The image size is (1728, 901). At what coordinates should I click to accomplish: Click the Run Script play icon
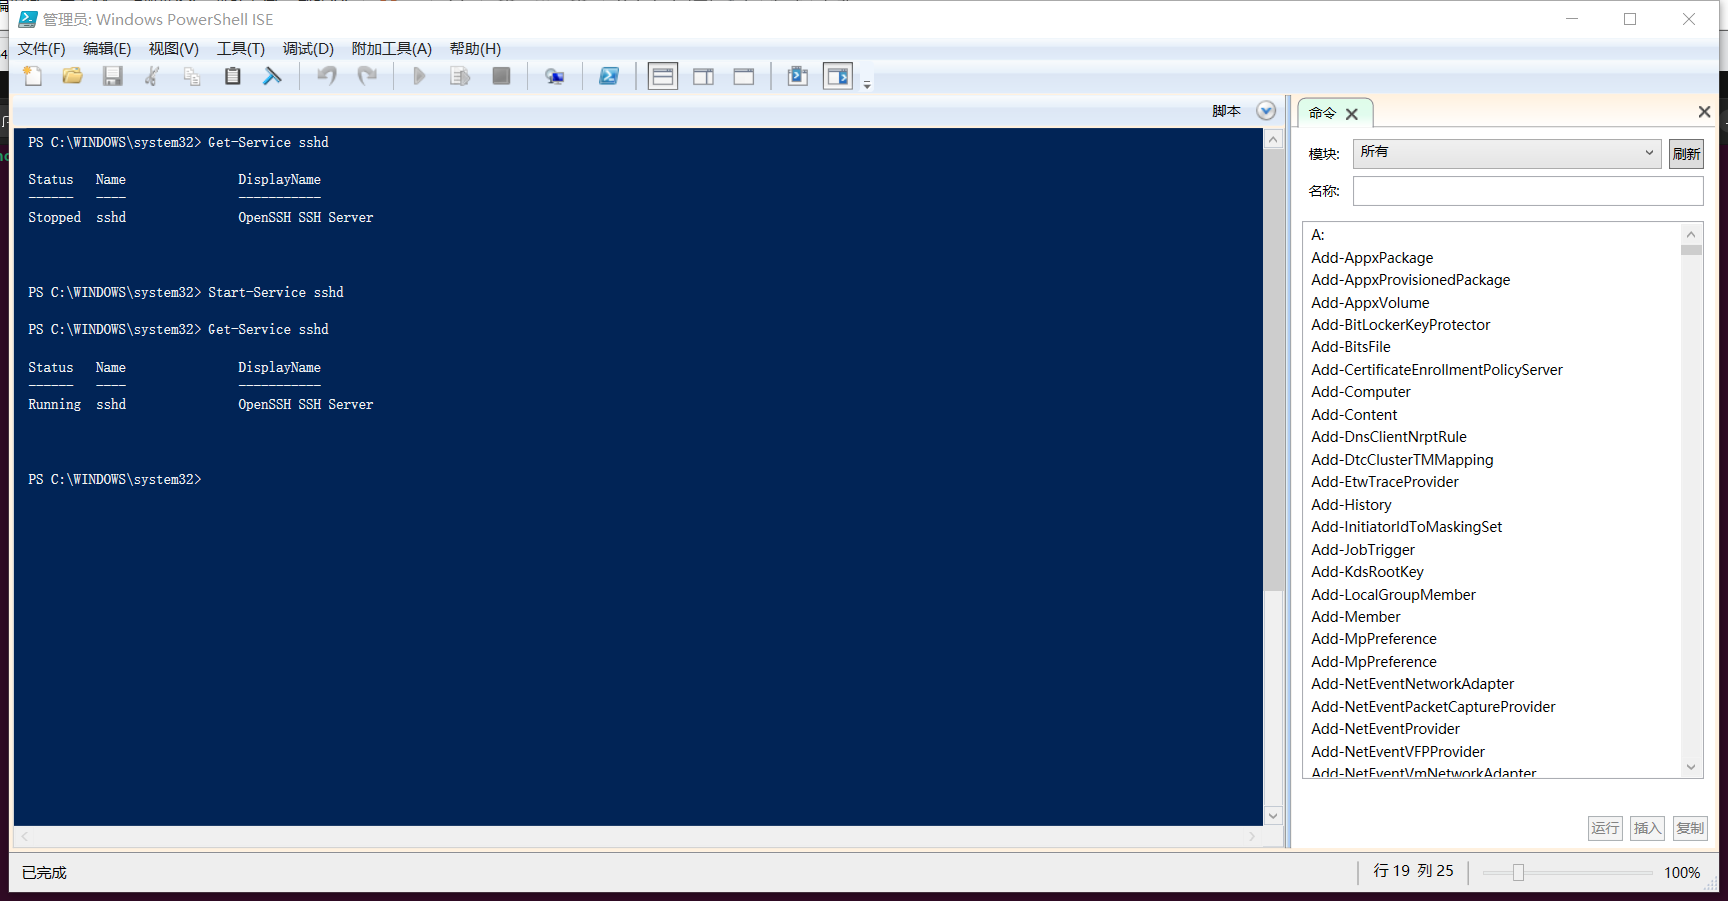pos(419,76)
